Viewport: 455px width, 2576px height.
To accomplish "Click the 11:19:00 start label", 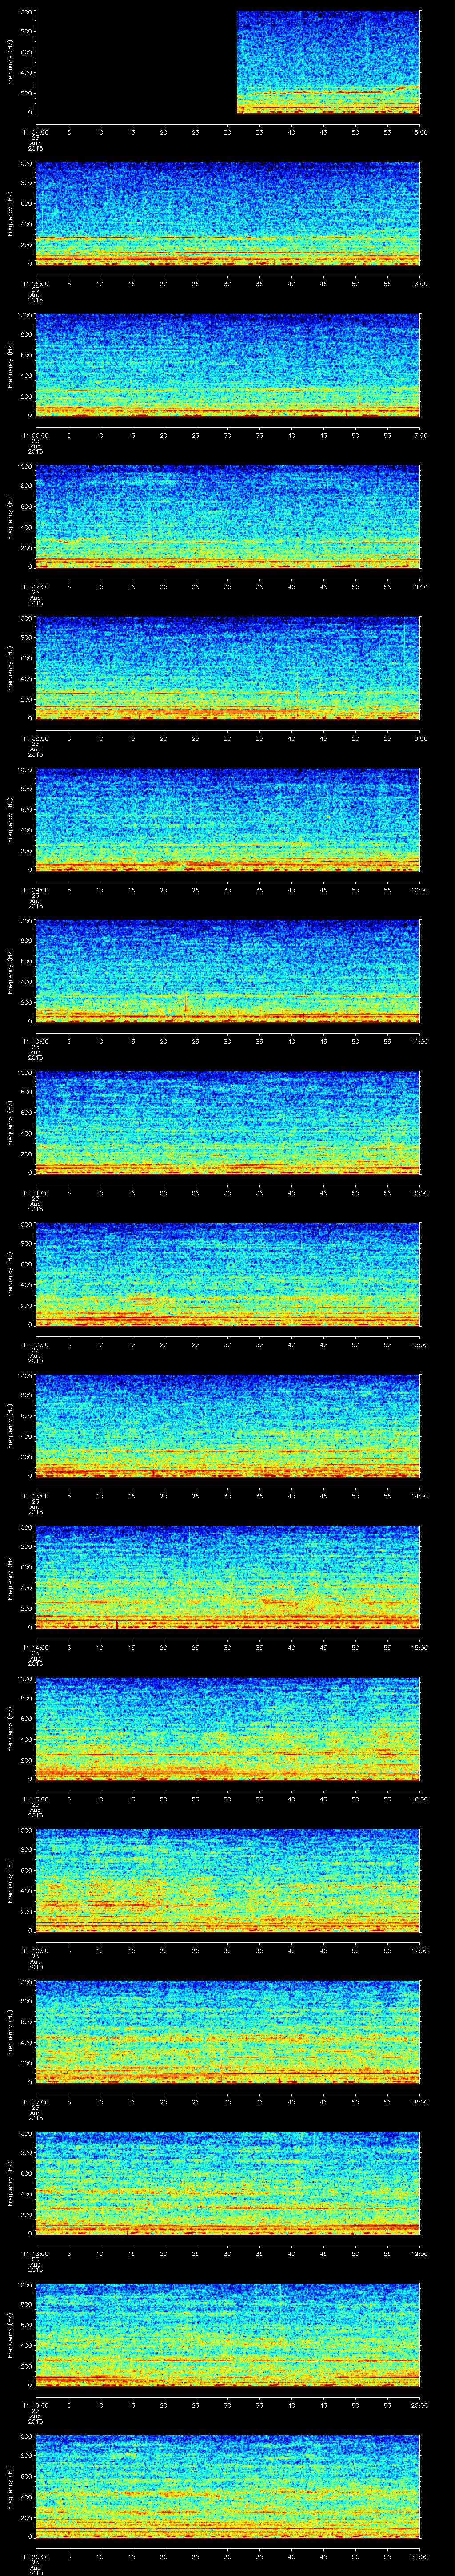I will click(x=35, y=2405).
